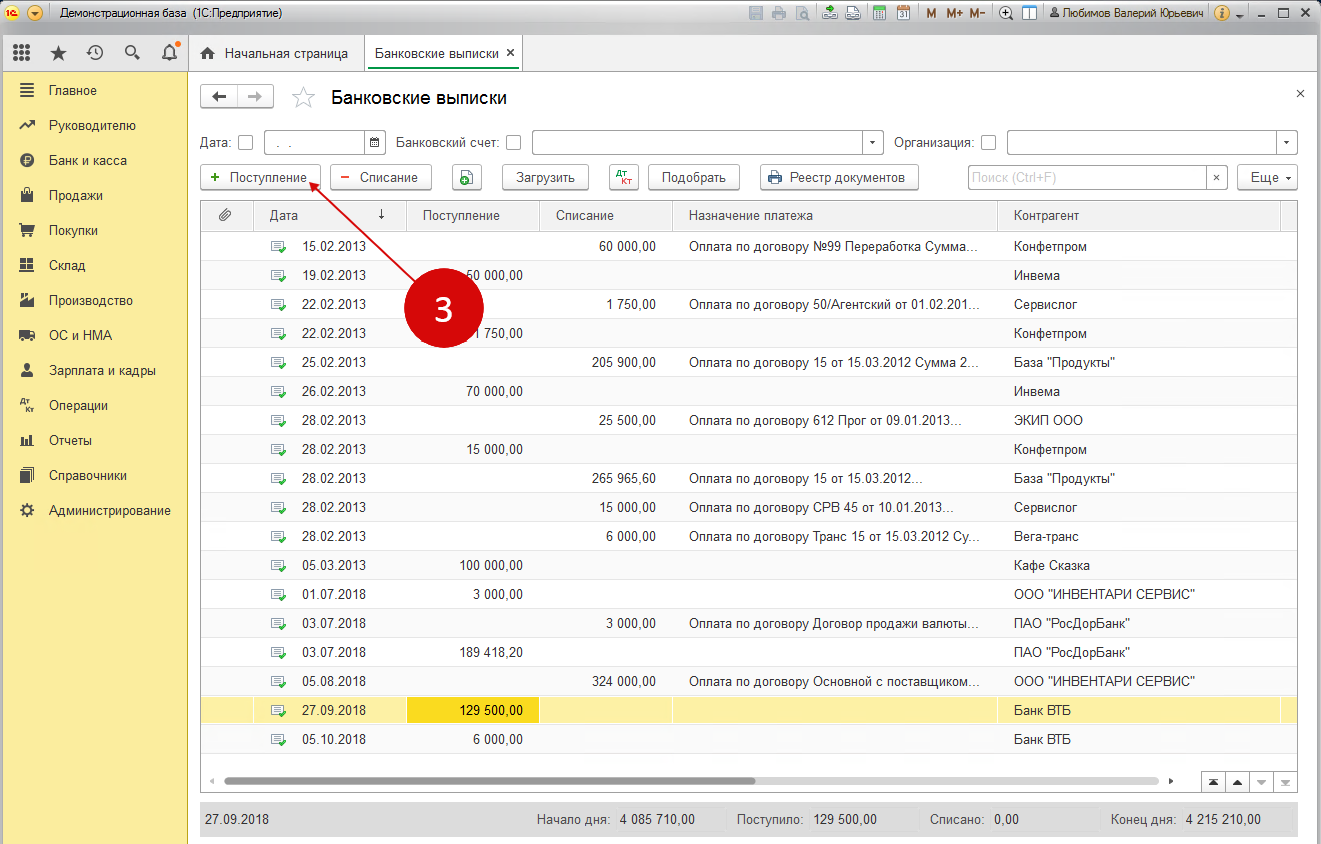The width and height of the screenshot is (1321, 844).
Task: Add Банковские выписки to favorites star
Action: pos(302,98)
